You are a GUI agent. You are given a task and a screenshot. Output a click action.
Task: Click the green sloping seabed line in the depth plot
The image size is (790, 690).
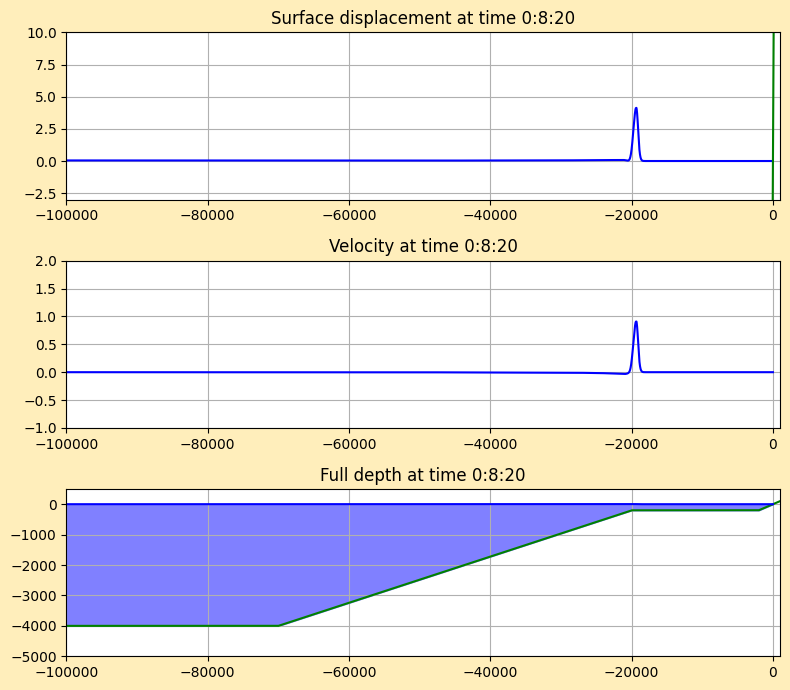coord(455,568)
